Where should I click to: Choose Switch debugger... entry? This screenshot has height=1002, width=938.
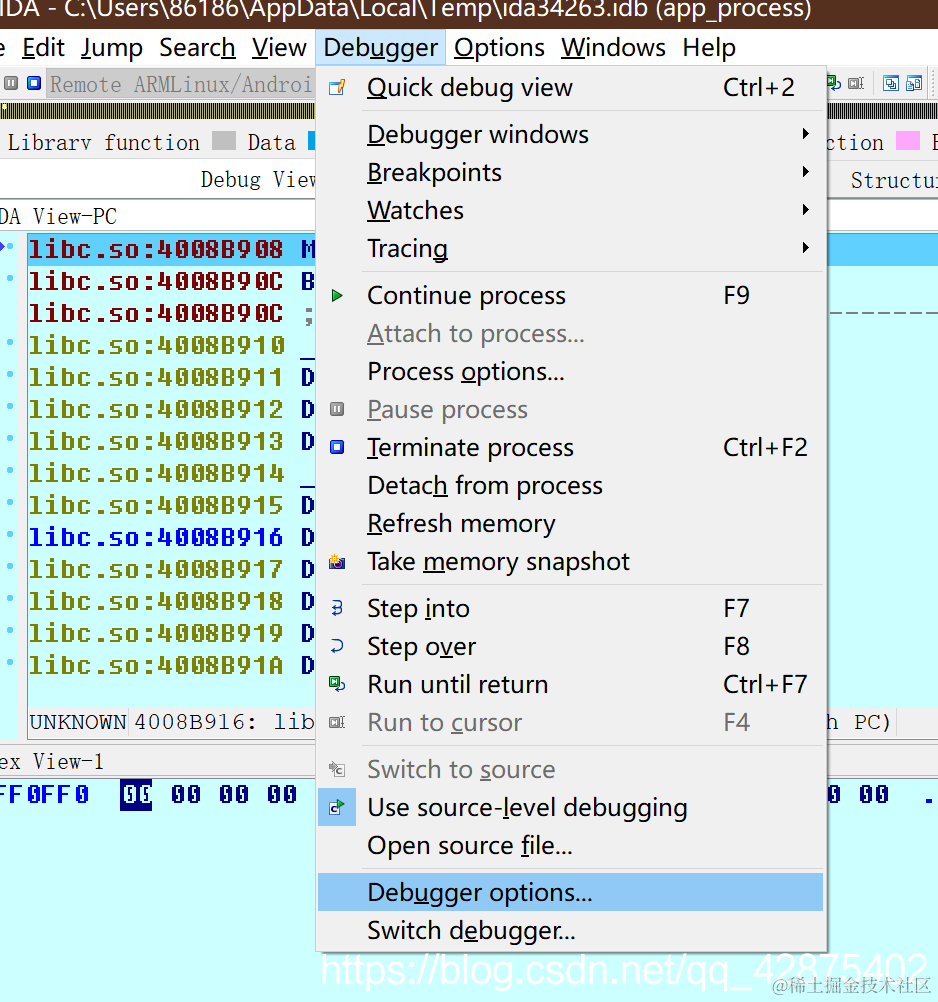[x=570, y=930]
